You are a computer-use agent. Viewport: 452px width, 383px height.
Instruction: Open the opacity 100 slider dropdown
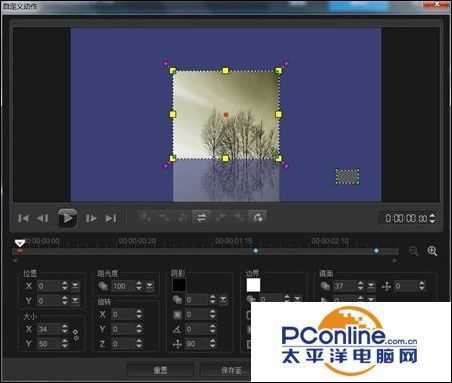coord(150,286)
